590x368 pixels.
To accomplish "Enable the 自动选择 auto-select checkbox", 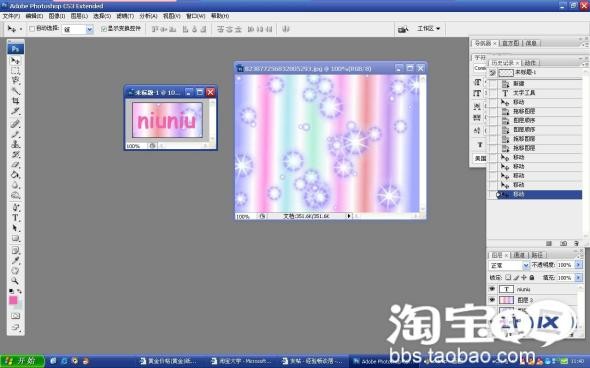I will [x=32, y=29].
